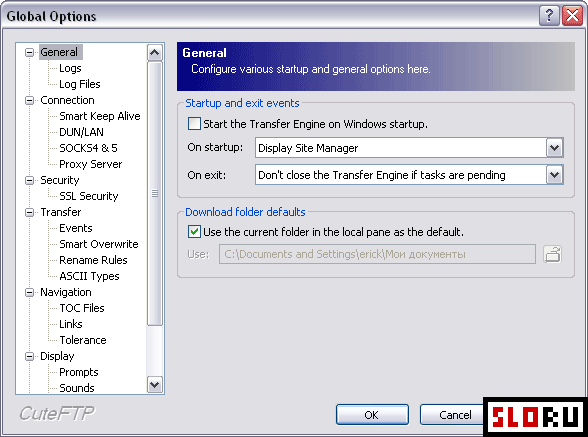Image resolution: width=588 pixels, height=437 pixels.
Task: Enable Start the Transfer Engine on Windows startup
Action: (x=194, y=124)
